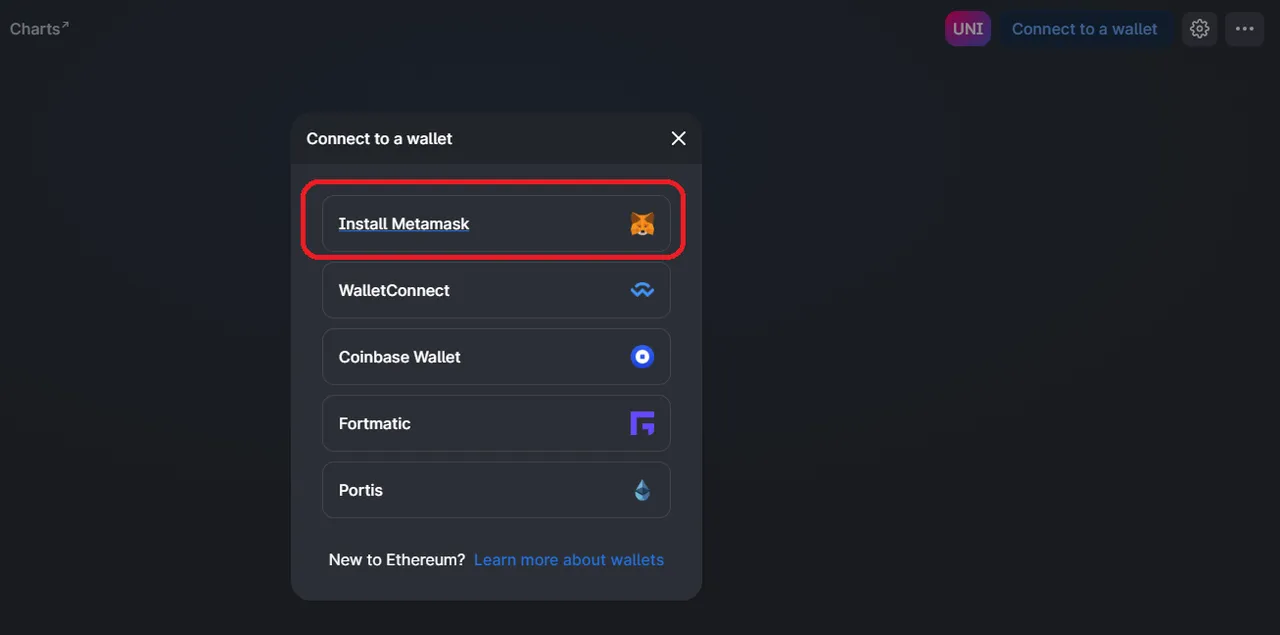Click the 'New to Ethereum?' text

[x=397, y=560]
